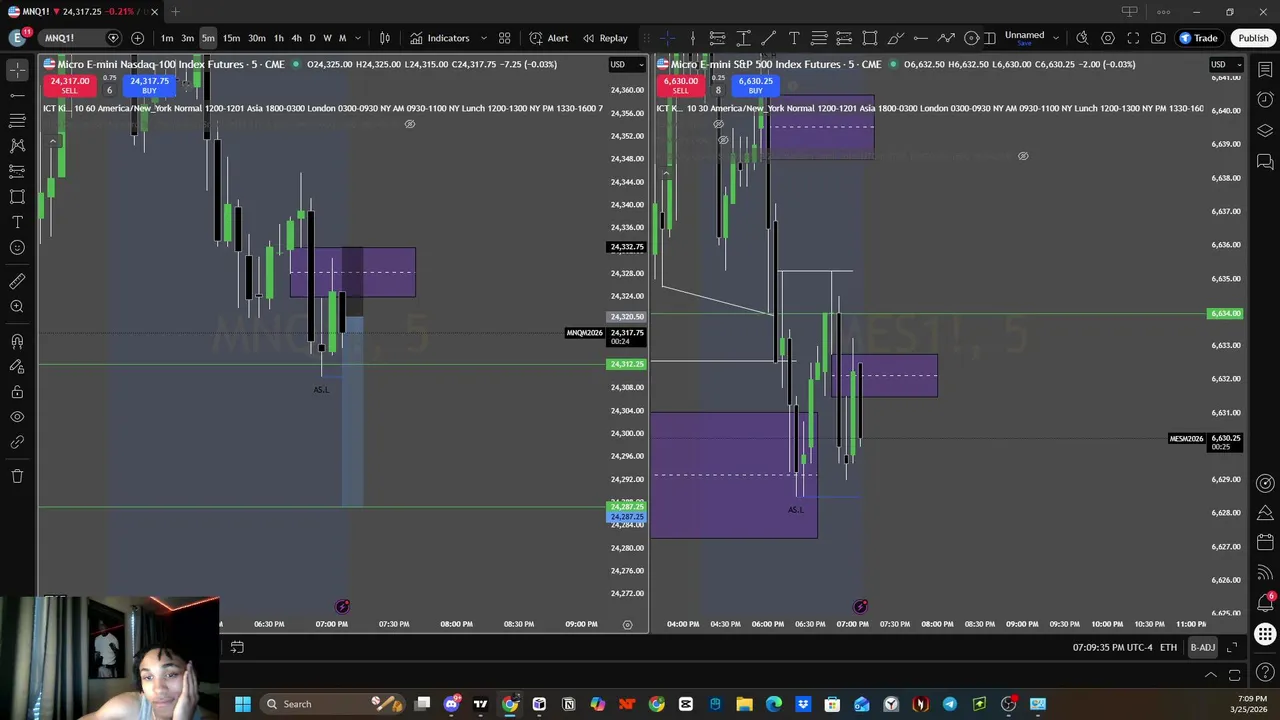
Task: Open USD currency dropdown on Nasdaq chart
Action: pyautogui.click(x=625, y=64)
